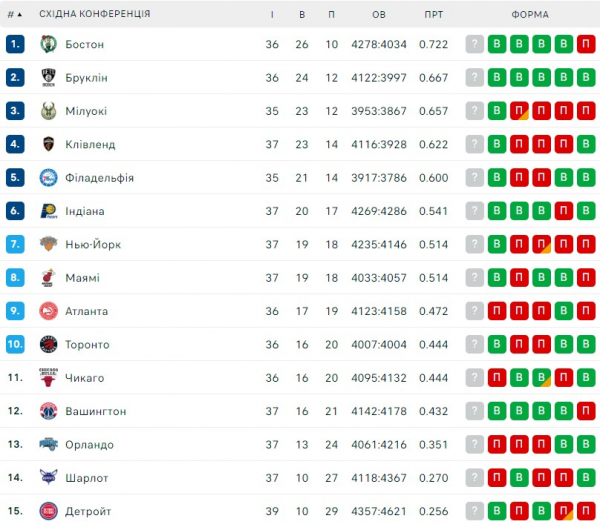Sort table by the # rank column
Image resolution: width=600 pixels, height=527 pixels.
[15, 15]
